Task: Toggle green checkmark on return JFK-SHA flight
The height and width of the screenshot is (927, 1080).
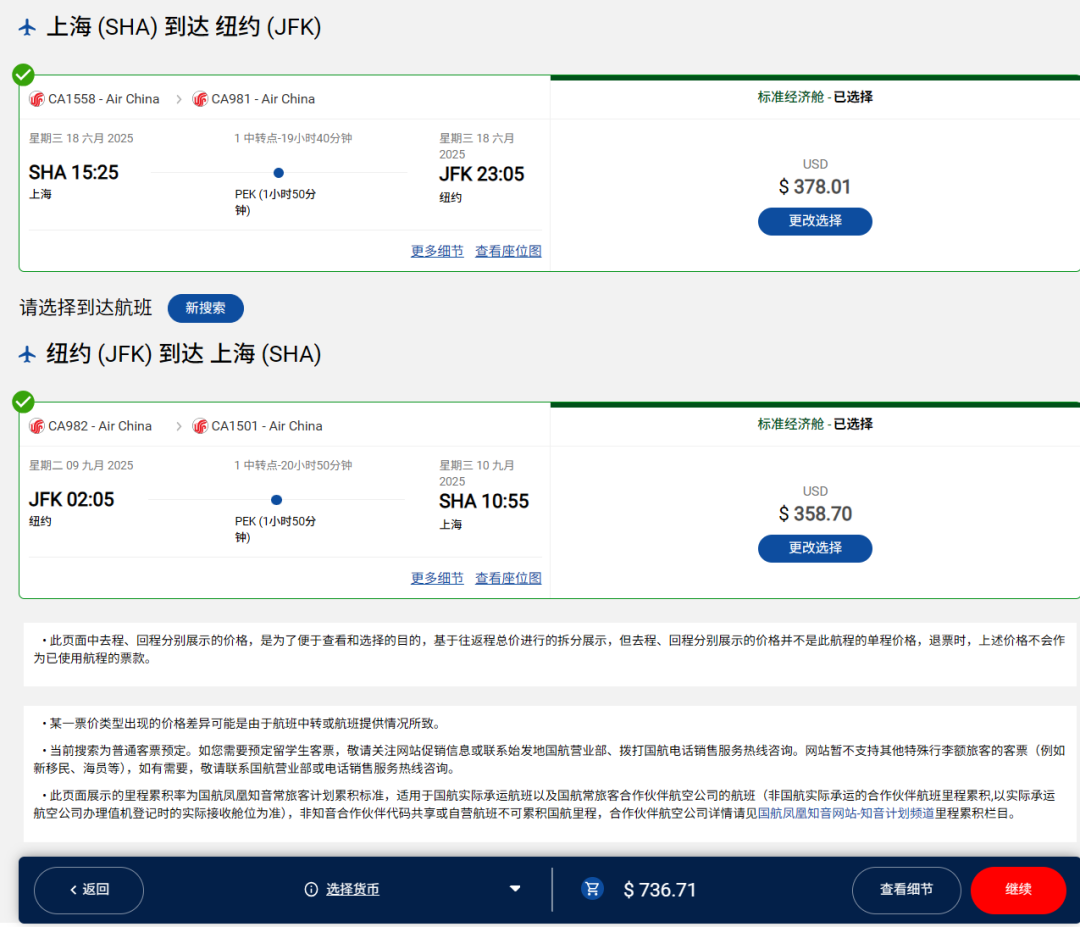Action: click(x=23, y=402)
